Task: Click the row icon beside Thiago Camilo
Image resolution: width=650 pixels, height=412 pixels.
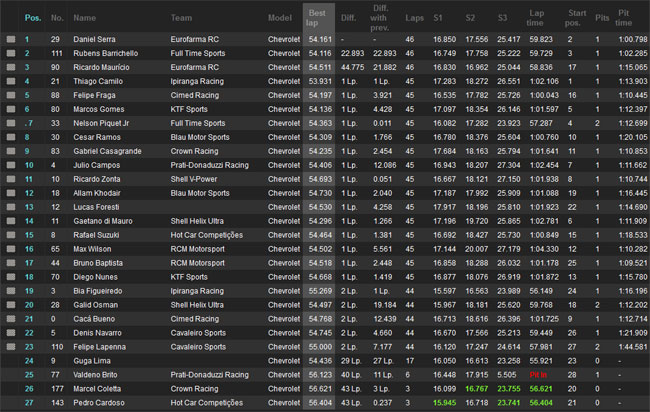Action: tap(11, 81)
